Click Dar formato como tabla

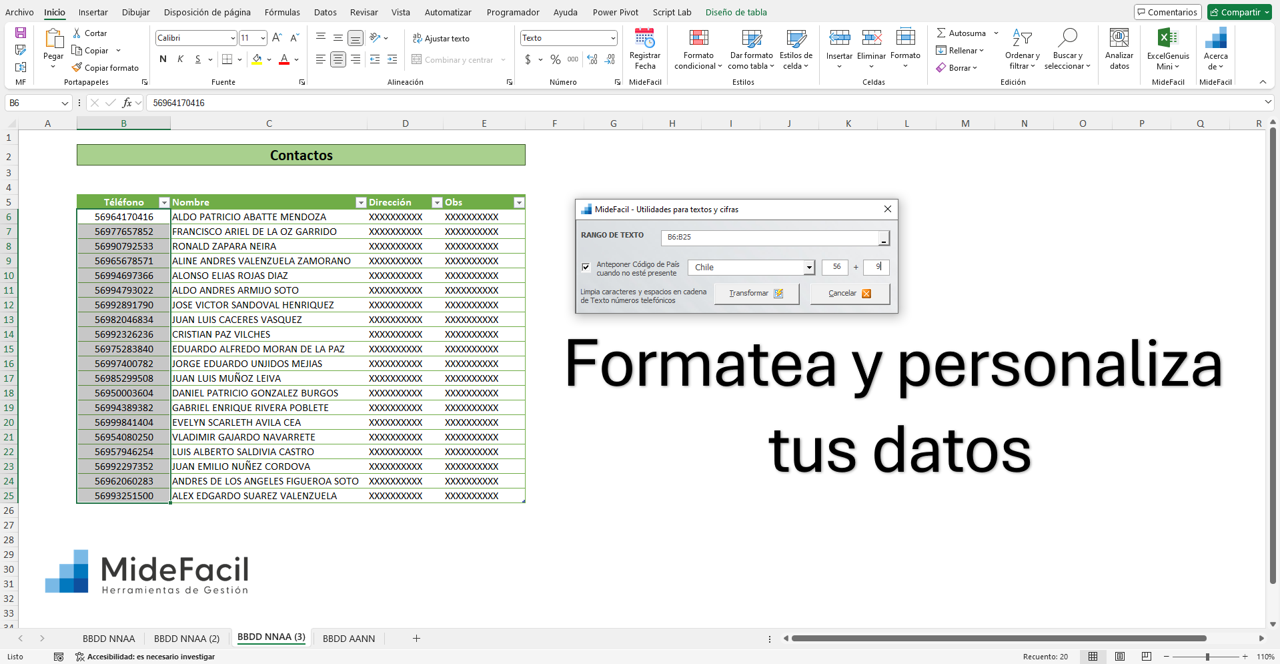(x=751, y=49)
